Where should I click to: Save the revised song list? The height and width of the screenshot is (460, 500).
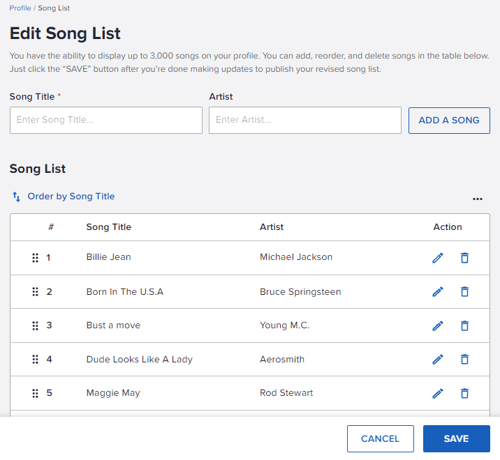pos(456,439)
